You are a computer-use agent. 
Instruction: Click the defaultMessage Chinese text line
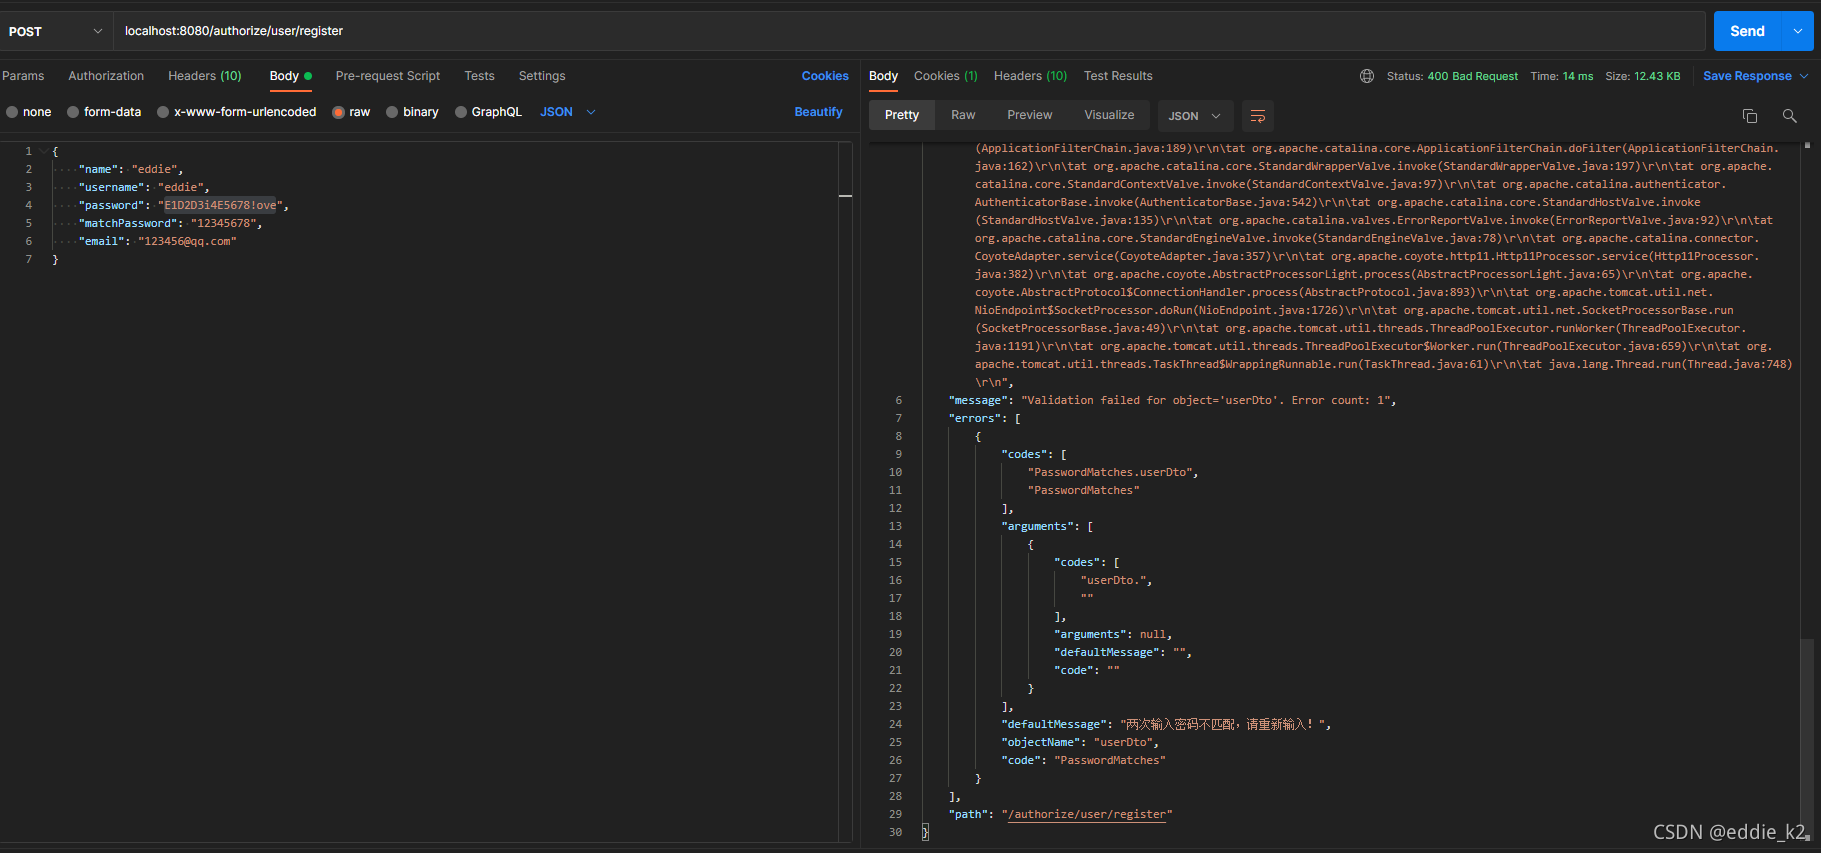tap(1166, 724)
